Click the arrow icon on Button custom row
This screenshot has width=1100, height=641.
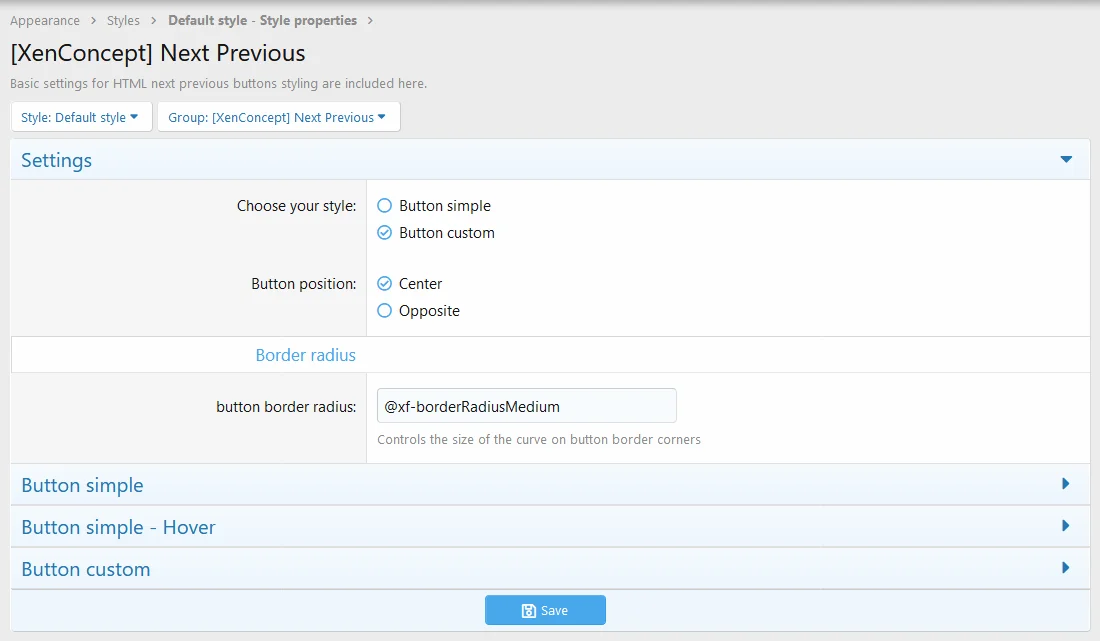[1066, 569]
